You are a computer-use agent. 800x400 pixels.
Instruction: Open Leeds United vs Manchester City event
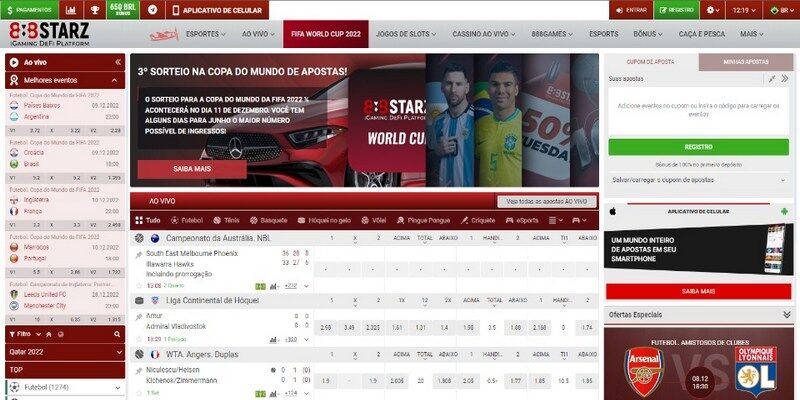click(x=64, y=300)
